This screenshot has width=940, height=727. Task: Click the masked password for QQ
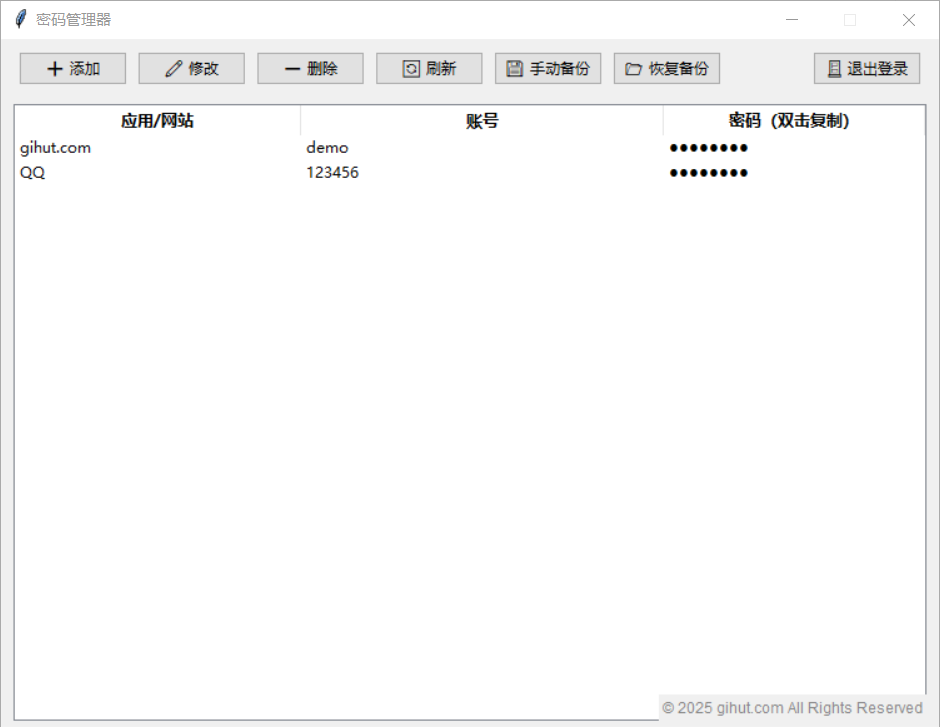click(x=708, y=173)
